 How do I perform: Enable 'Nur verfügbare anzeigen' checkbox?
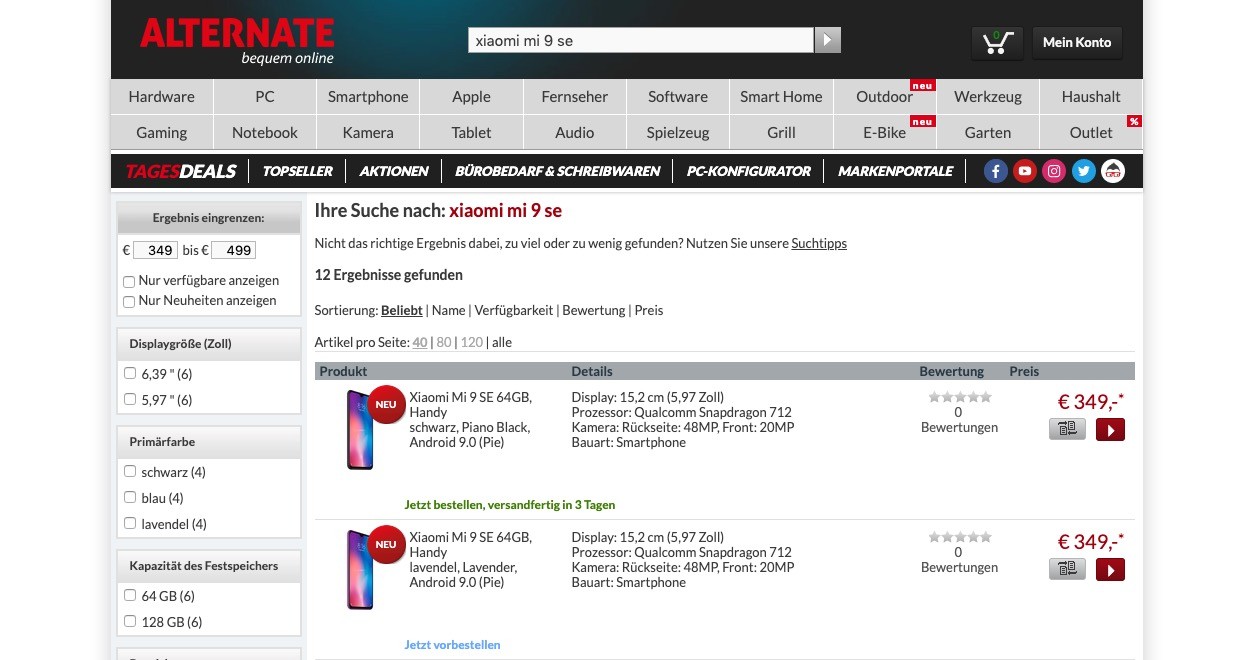pyautogui.click(x=129, y=281)
